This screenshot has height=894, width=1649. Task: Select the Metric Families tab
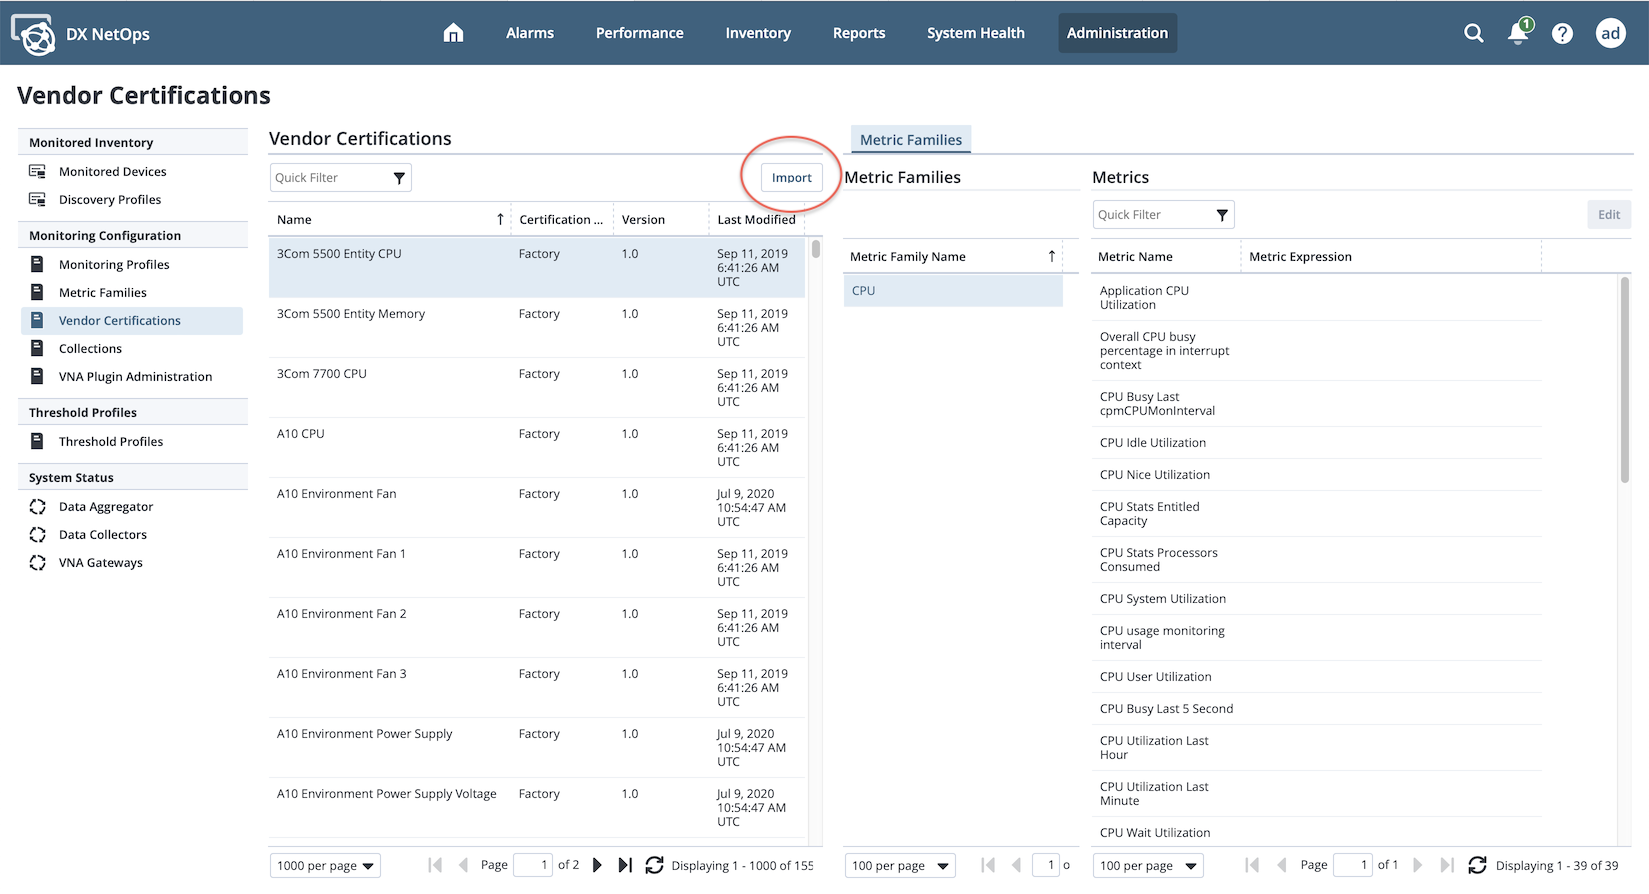pos(910,140)
